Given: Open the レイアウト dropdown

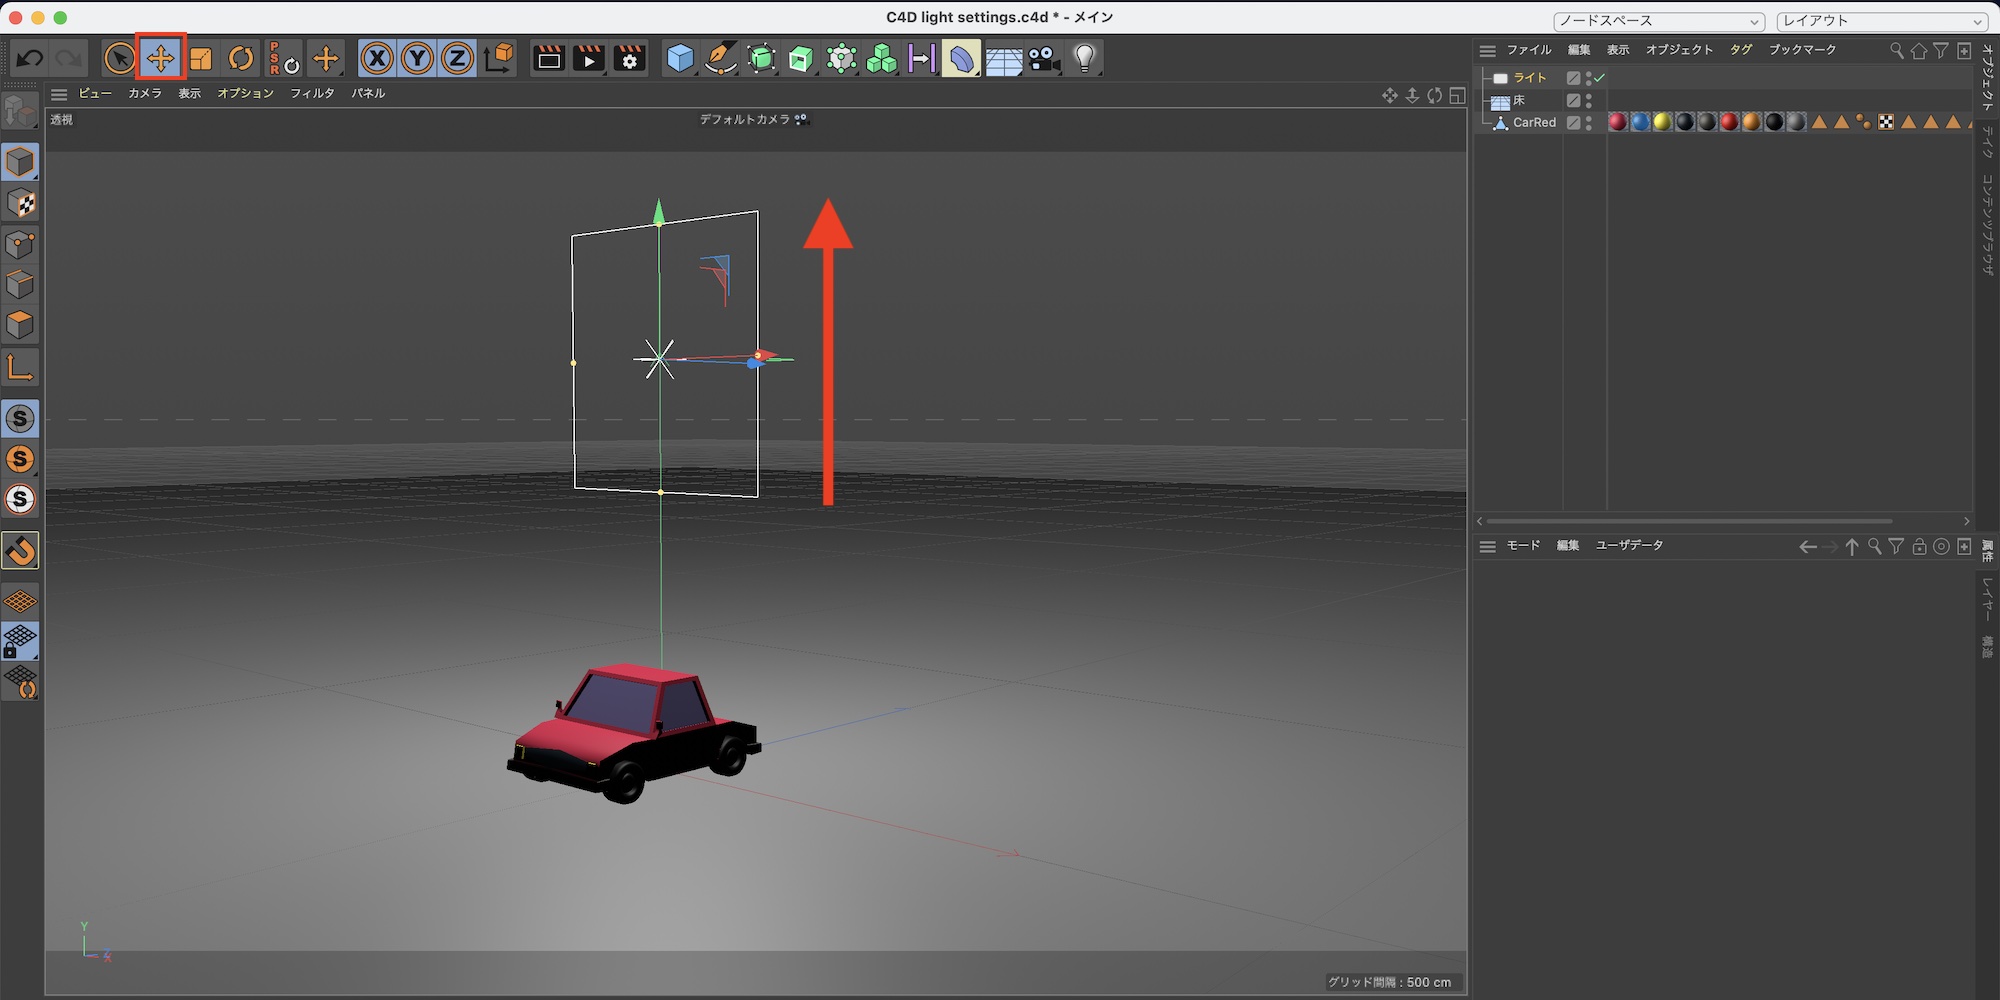Looking at the screenshot, I should (x=1881, y=21).
